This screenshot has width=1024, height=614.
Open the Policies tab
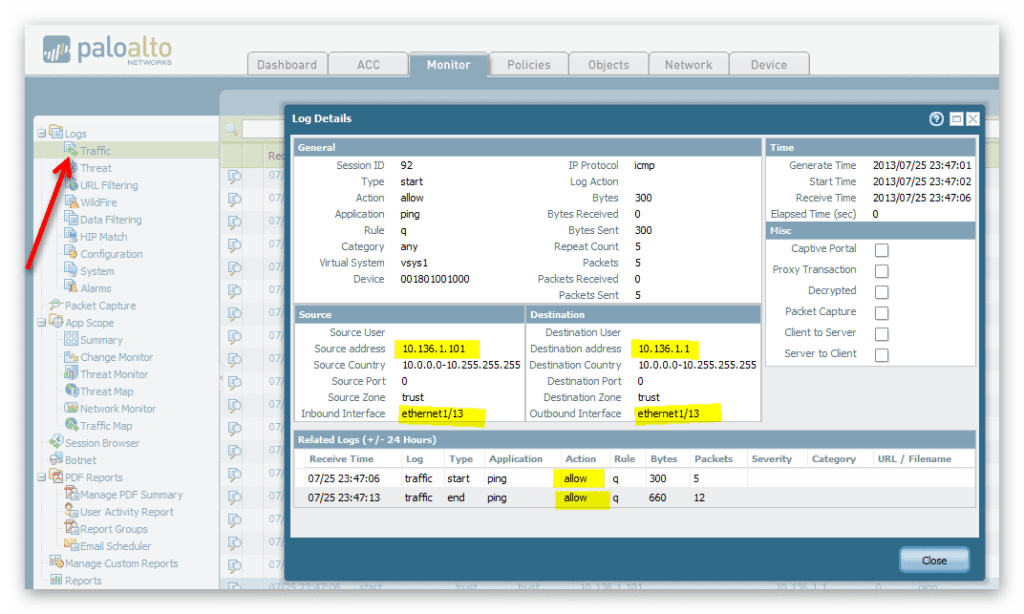coord(528,65)
